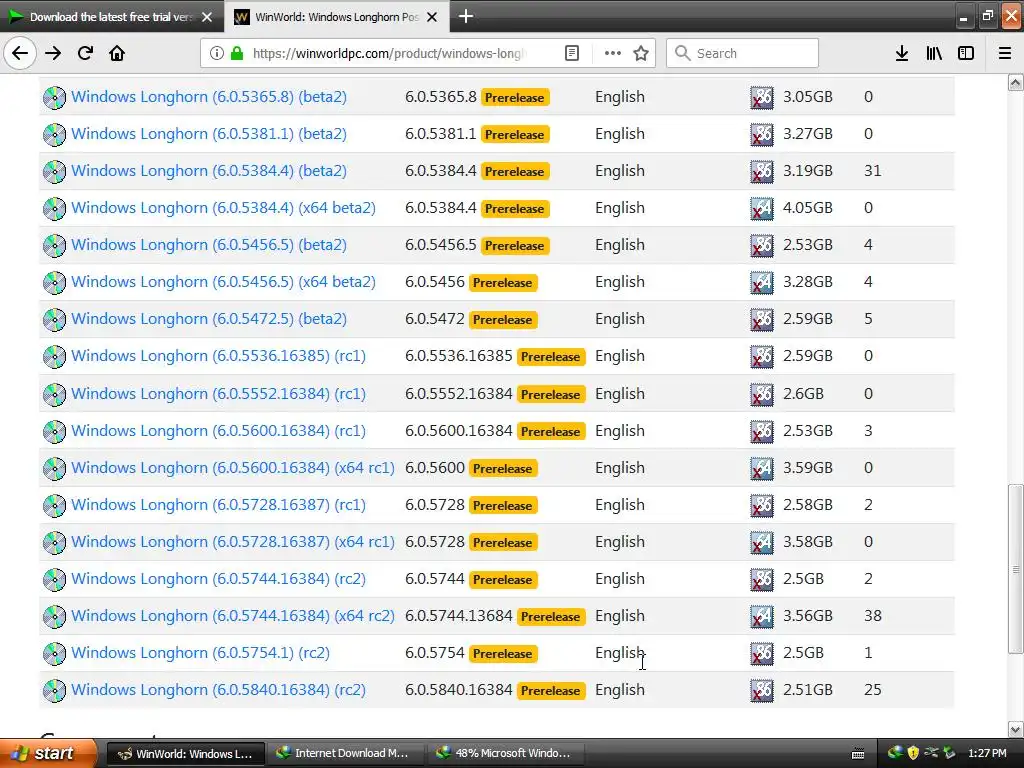Click the security shield tray icon
Image resolution: width=1024 pixels, height=768 pixels.
(x=913, y=753)
